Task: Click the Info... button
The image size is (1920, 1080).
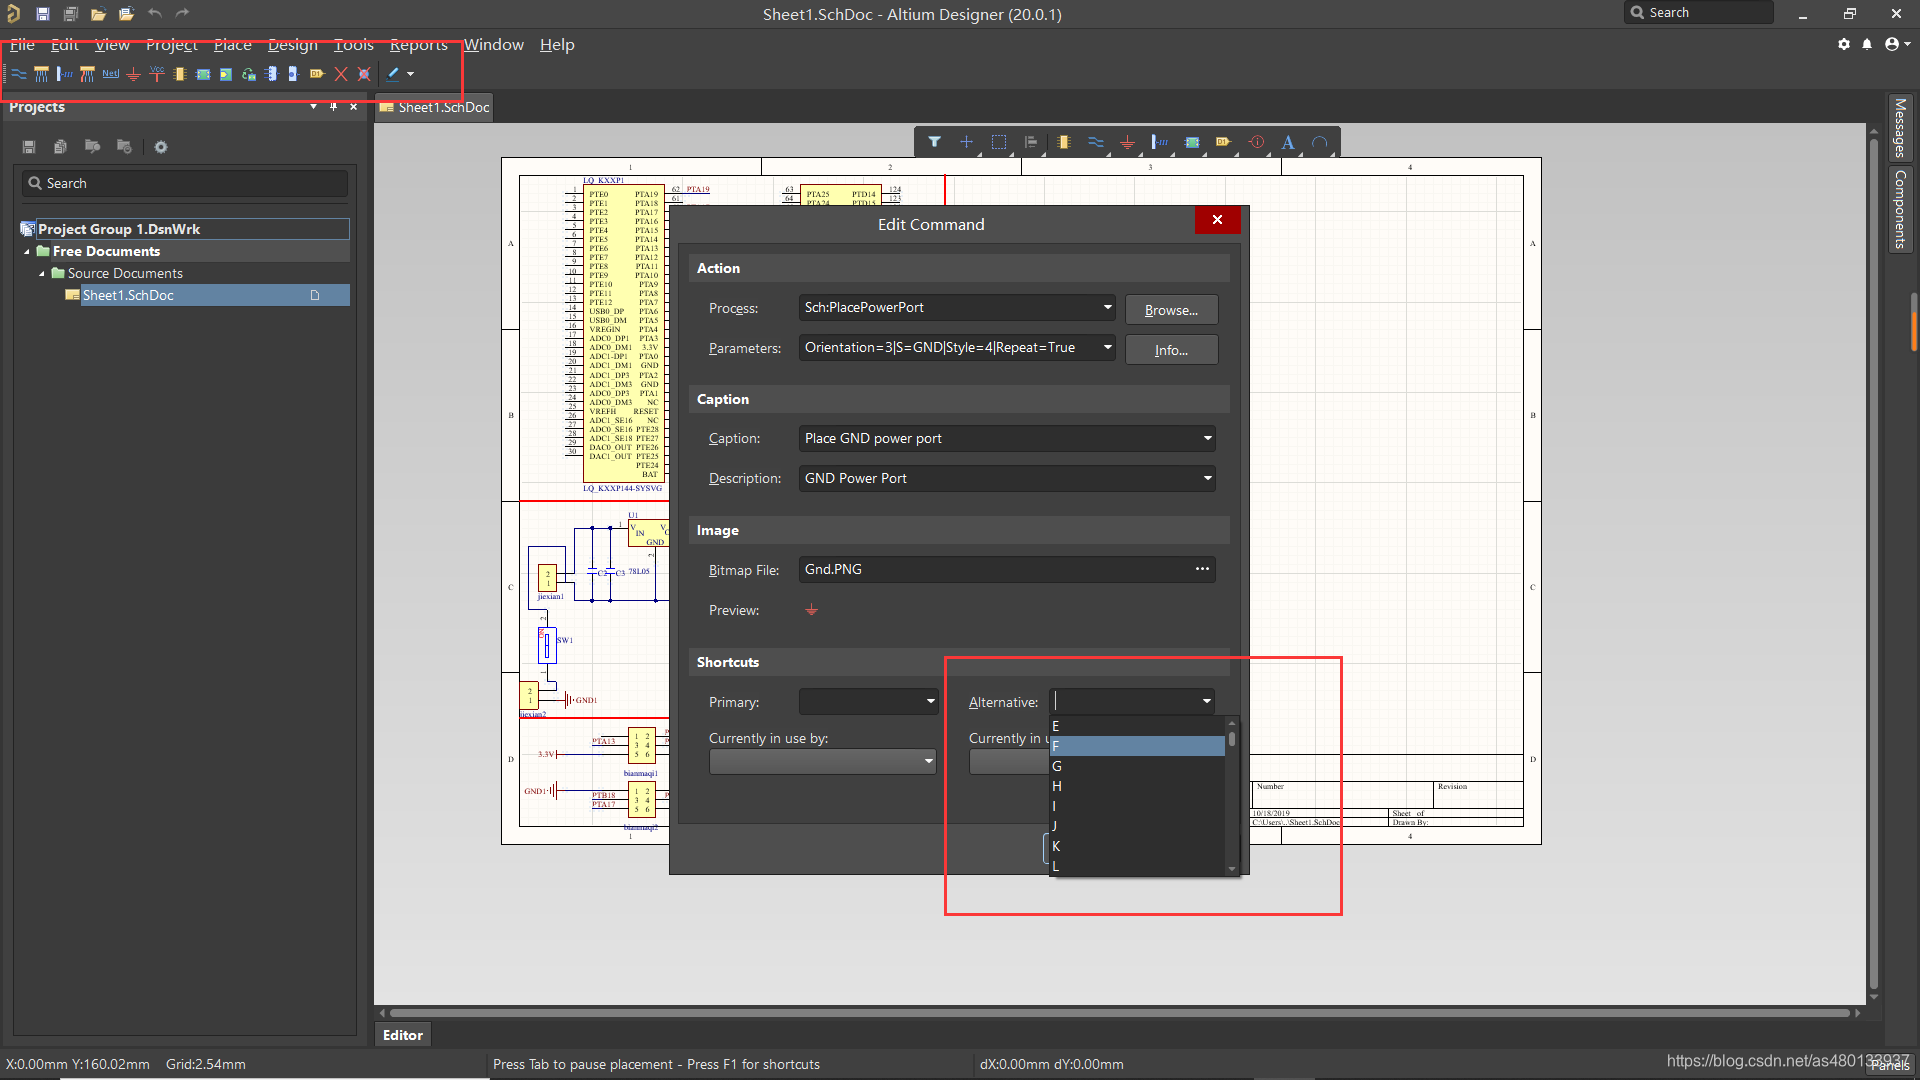Action: coord(1171,350)
